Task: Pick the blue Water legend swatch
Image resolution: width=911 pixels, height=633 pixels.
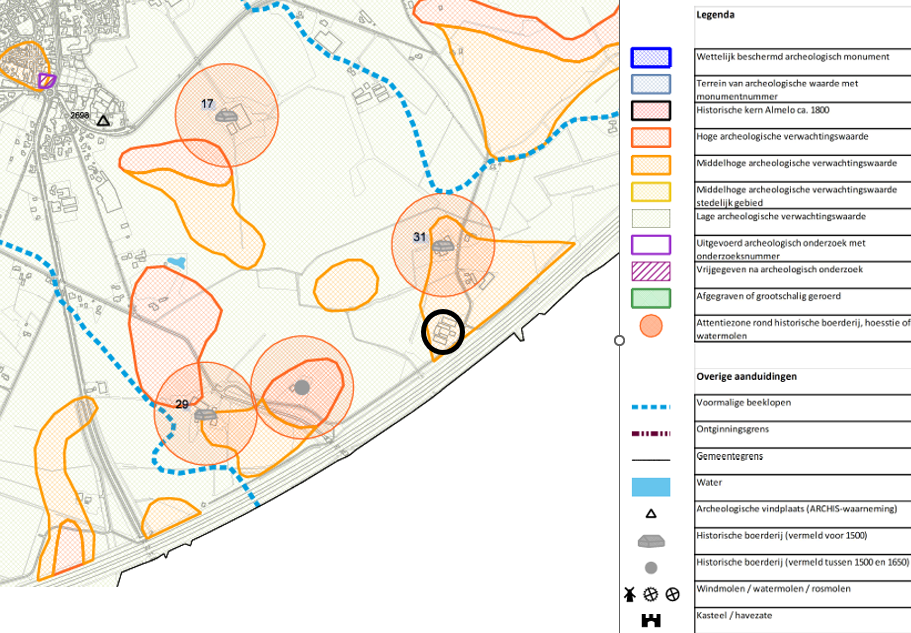Action: (x=651, y=487)
